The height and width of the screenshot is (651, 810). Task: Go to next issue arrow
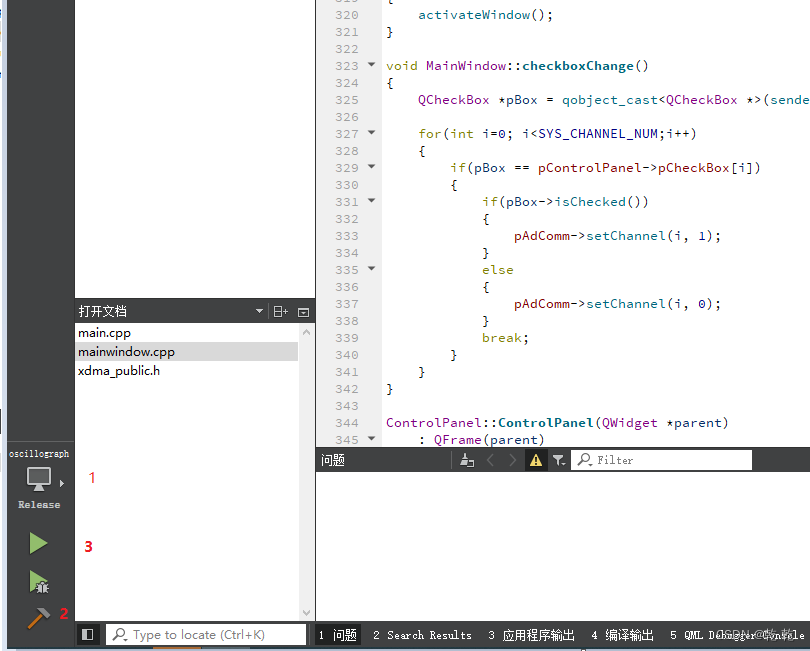(512, 460)
